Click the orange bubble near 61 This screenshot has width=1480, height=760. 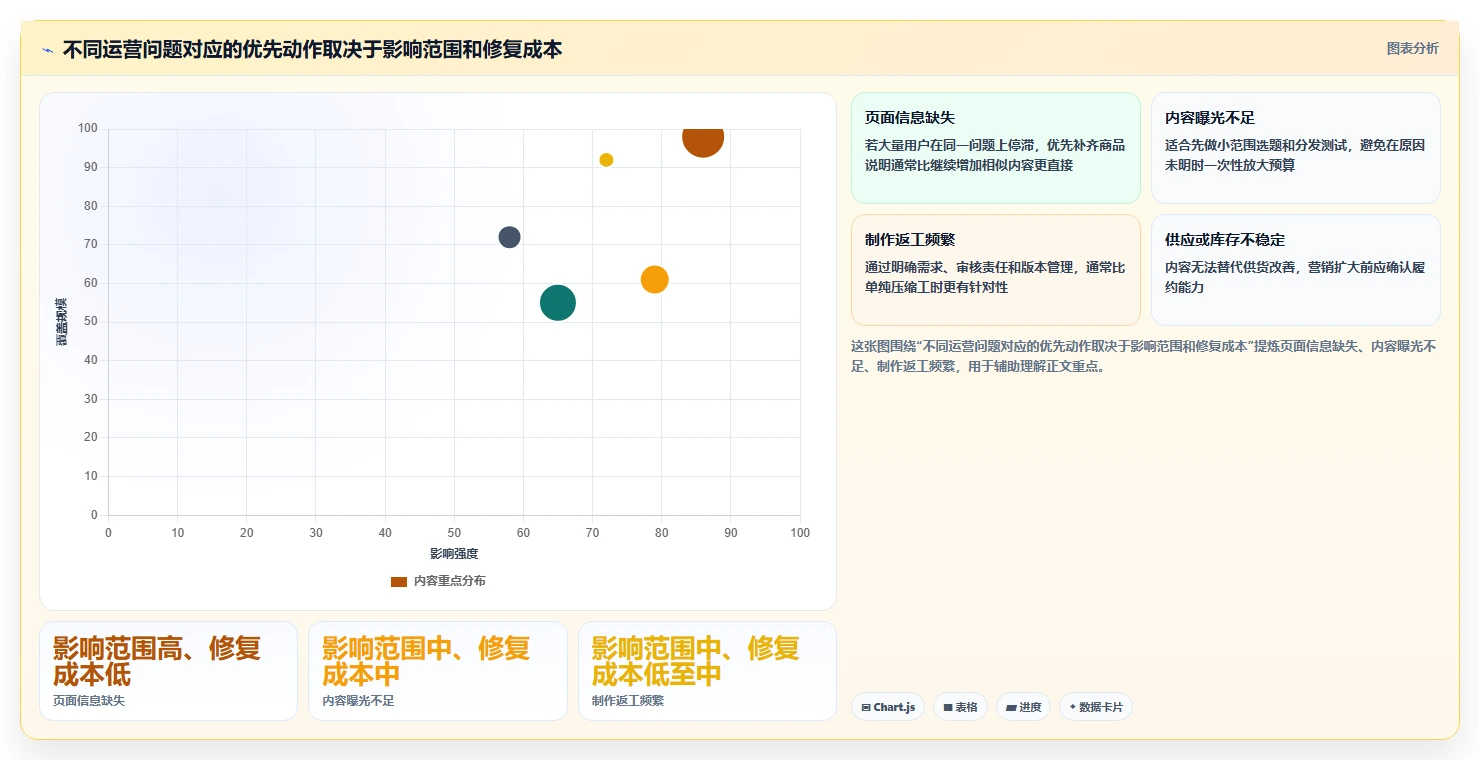[654, 280]
